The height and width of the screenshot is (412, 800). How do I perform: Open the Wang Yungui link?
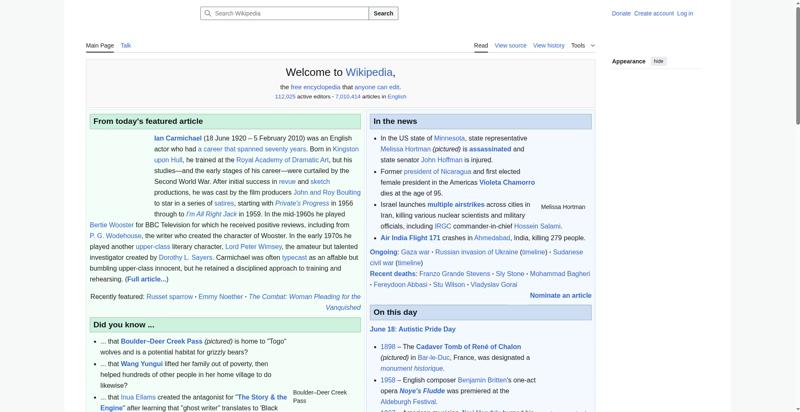tap(141, 364)
